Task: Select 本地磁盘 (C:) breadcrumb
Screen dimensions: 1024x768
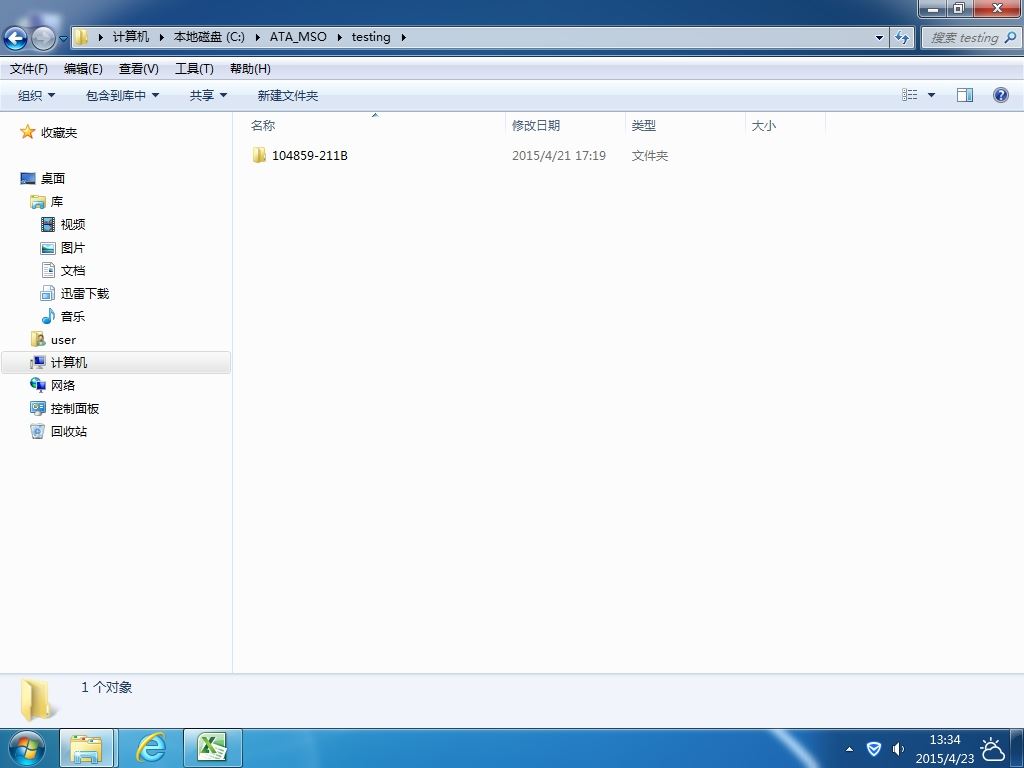Action: tap(209, 37)
